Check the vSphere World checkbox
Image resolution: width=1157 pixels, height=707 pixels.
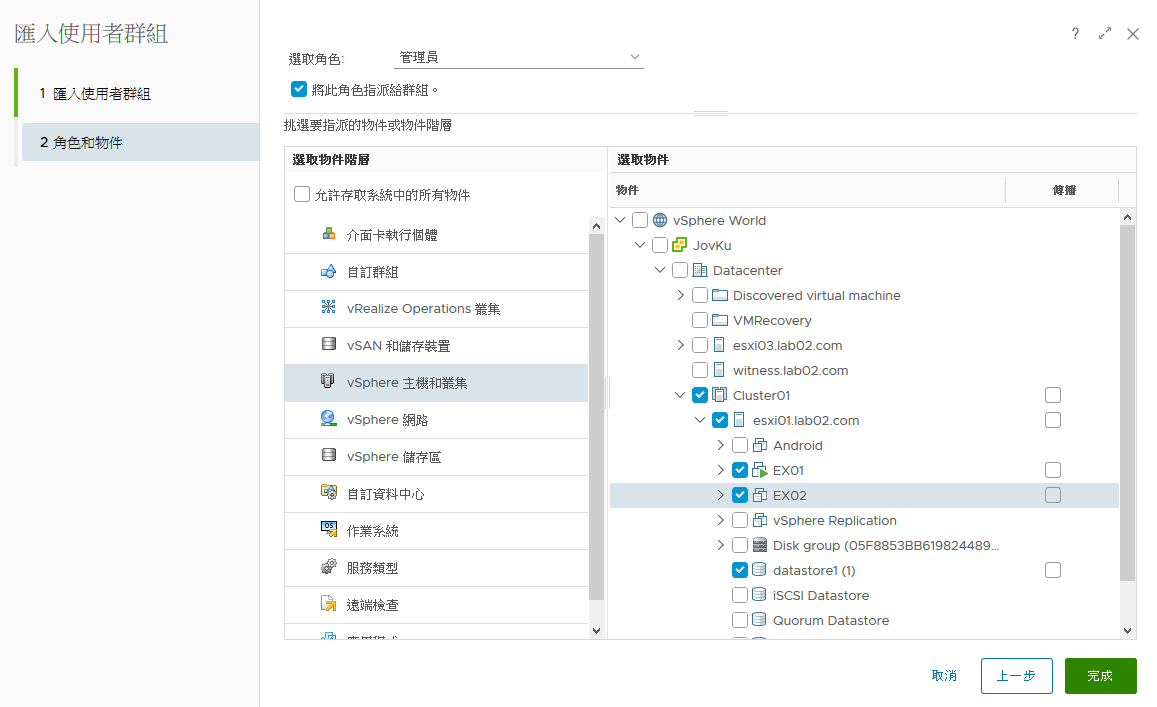[640, 220]
